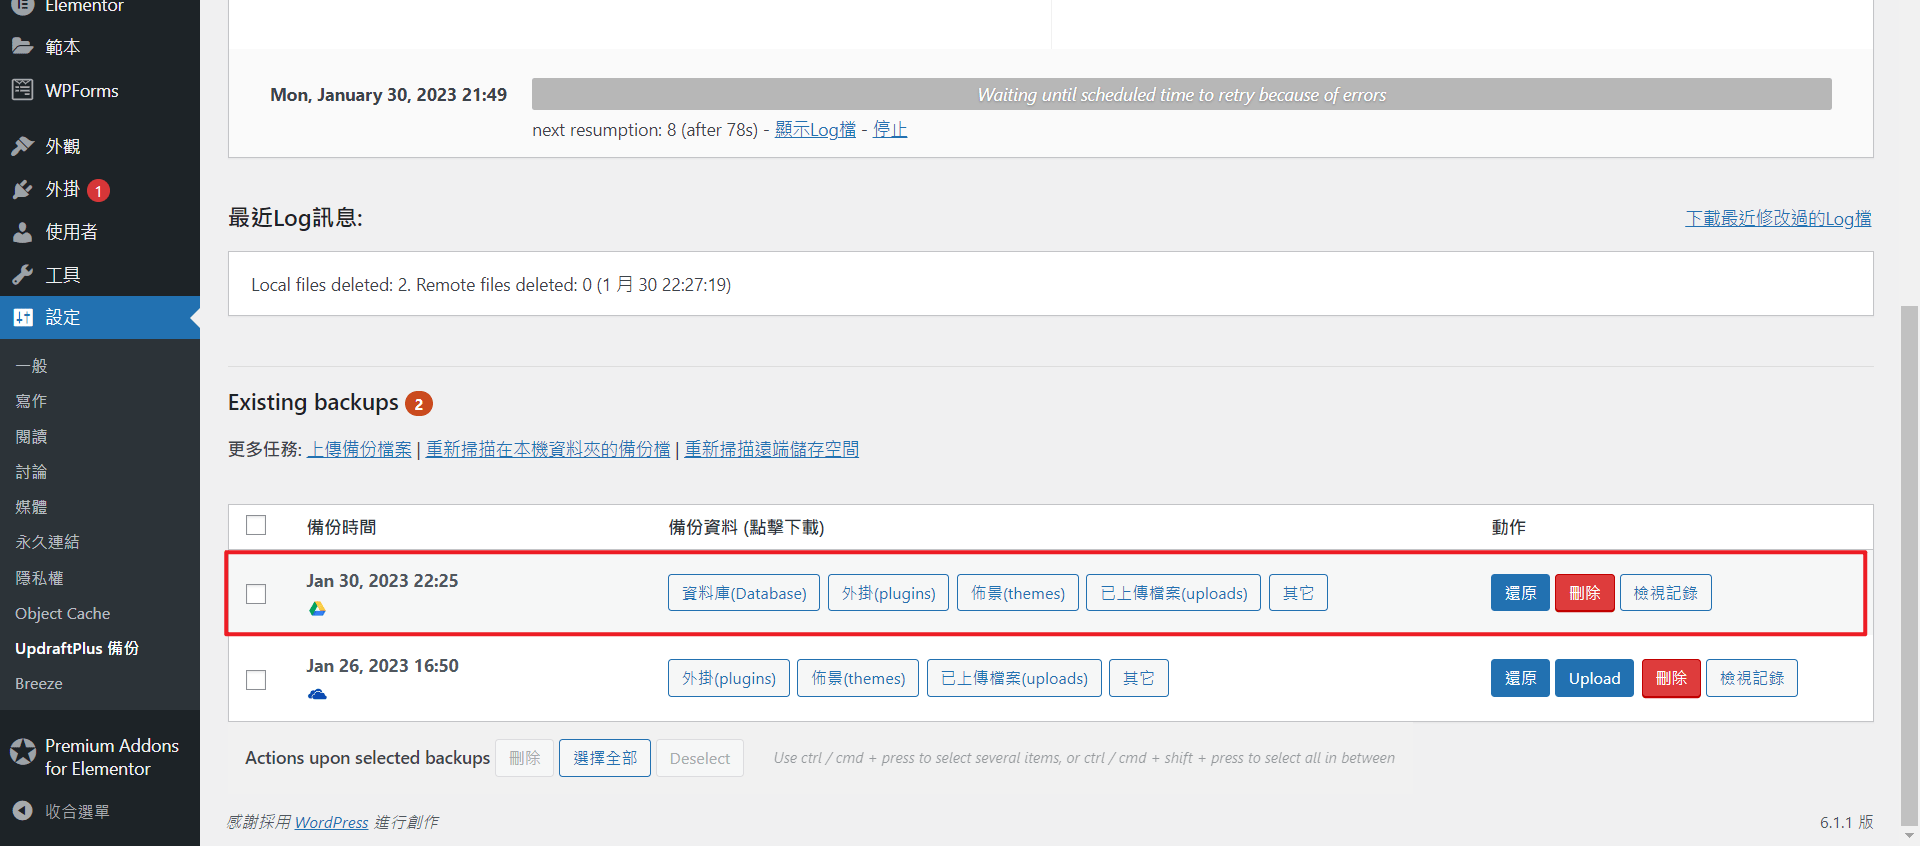Open 寫作 settings submenu
Image resolution: width=1920 pixels, height=846 pixels.
click(31, 401)
